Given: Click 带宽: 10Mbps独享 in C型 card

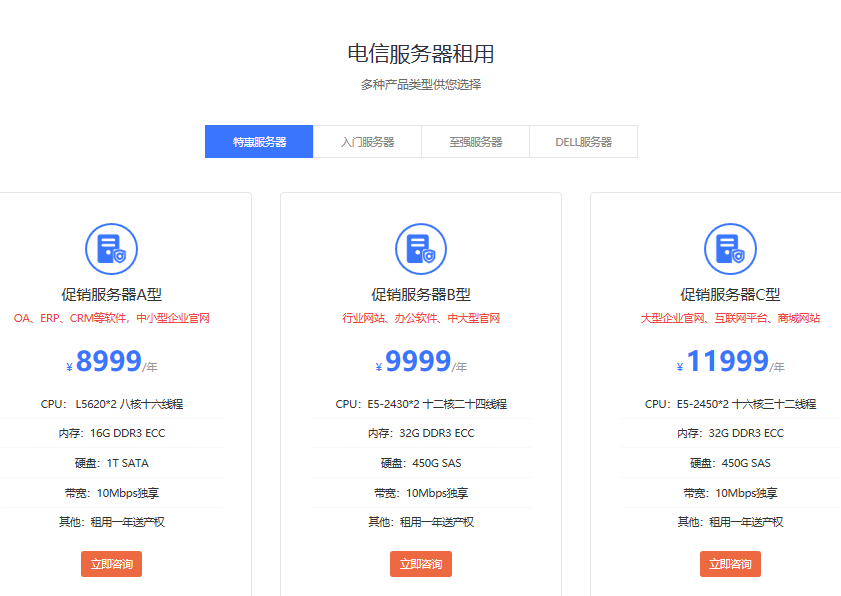Looking at the screenshot, I should click(x=730, y=493).
